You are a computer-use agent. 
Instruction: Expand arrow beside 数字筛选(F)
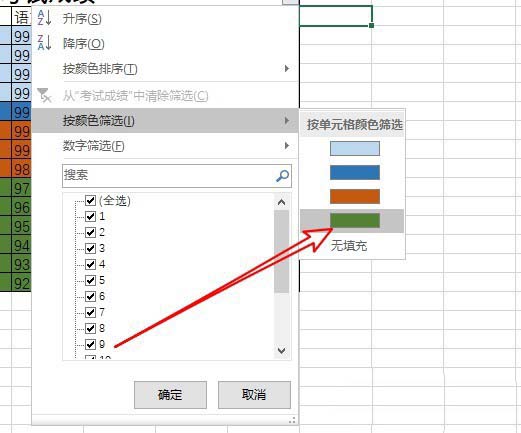(x=287, y=146)
